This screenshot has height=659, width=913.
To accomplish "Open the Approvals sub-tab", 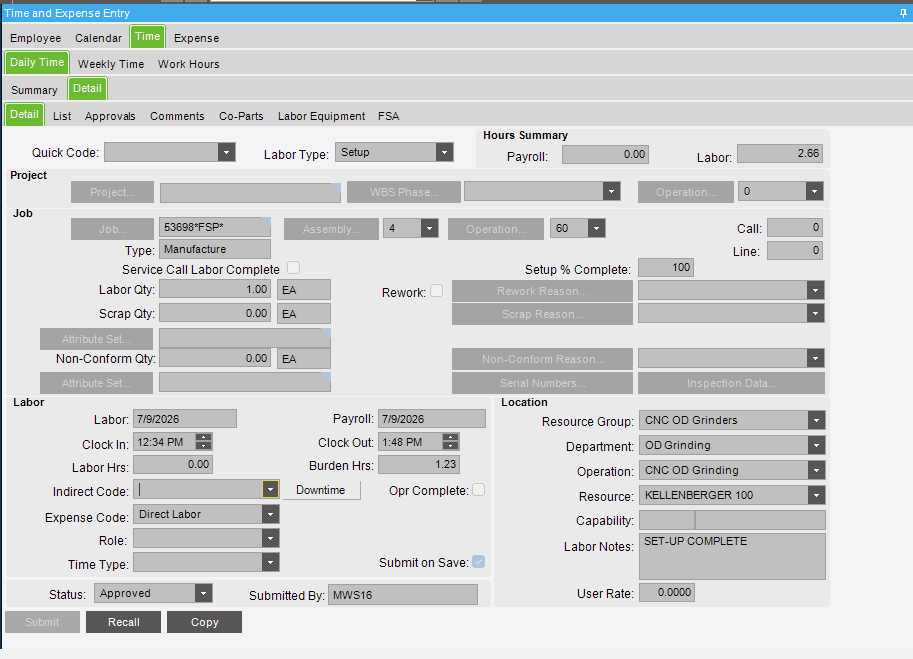I will point(110,116).
